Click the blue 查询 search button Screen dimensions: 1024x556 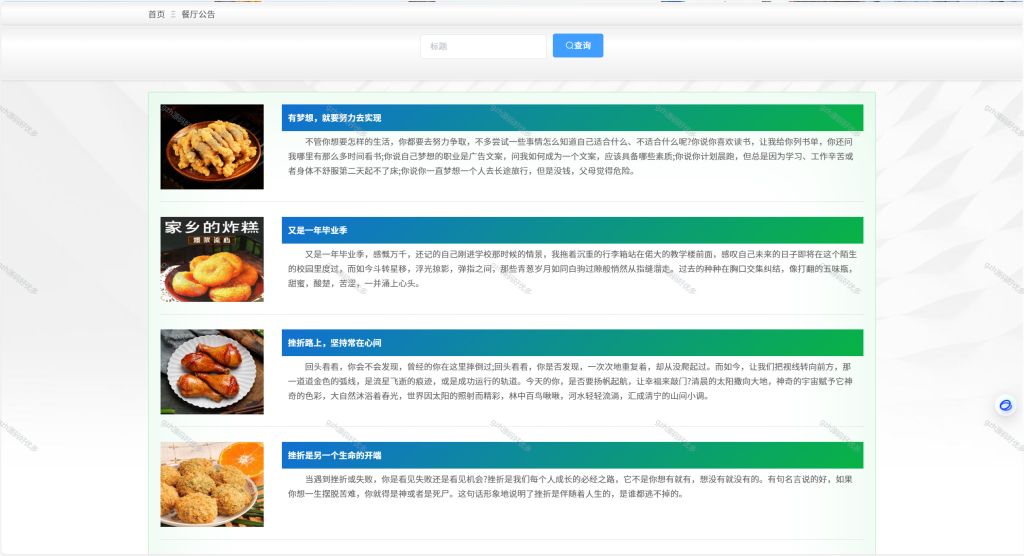coord(577,46)
